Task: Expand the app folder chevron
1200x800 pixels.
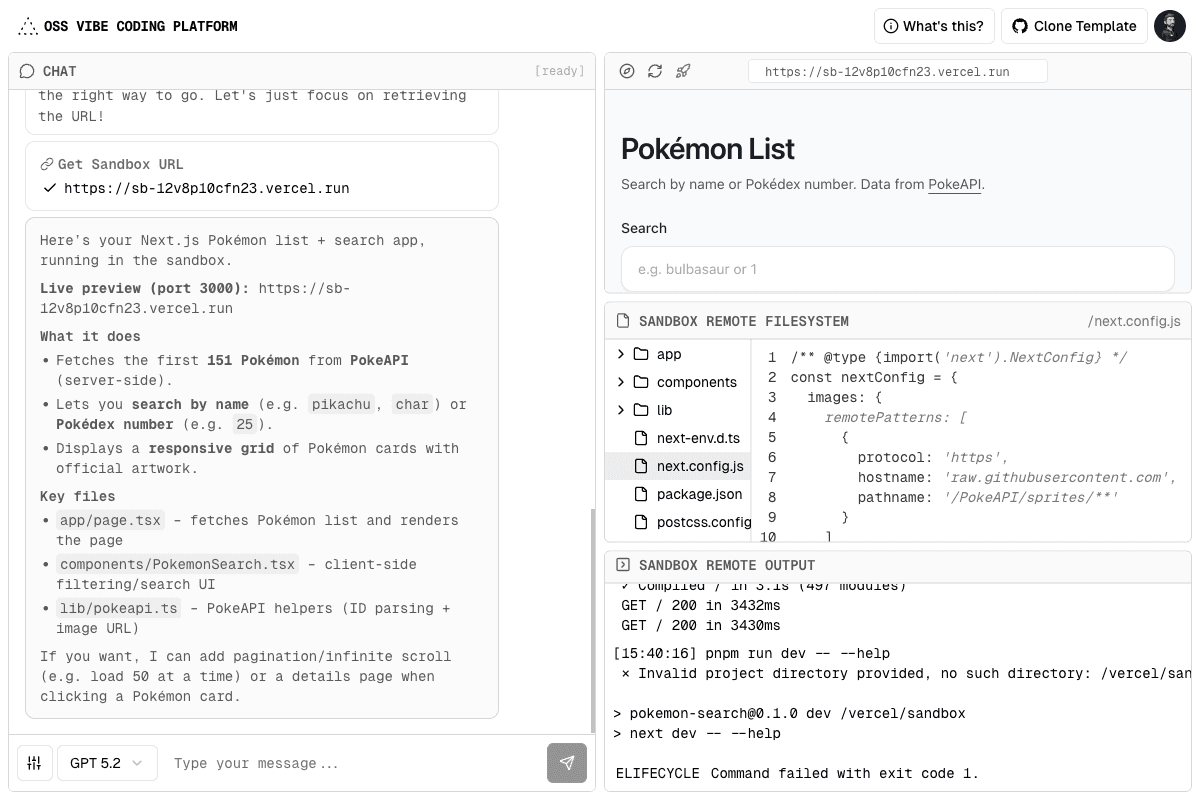Action: pos(621,354)
